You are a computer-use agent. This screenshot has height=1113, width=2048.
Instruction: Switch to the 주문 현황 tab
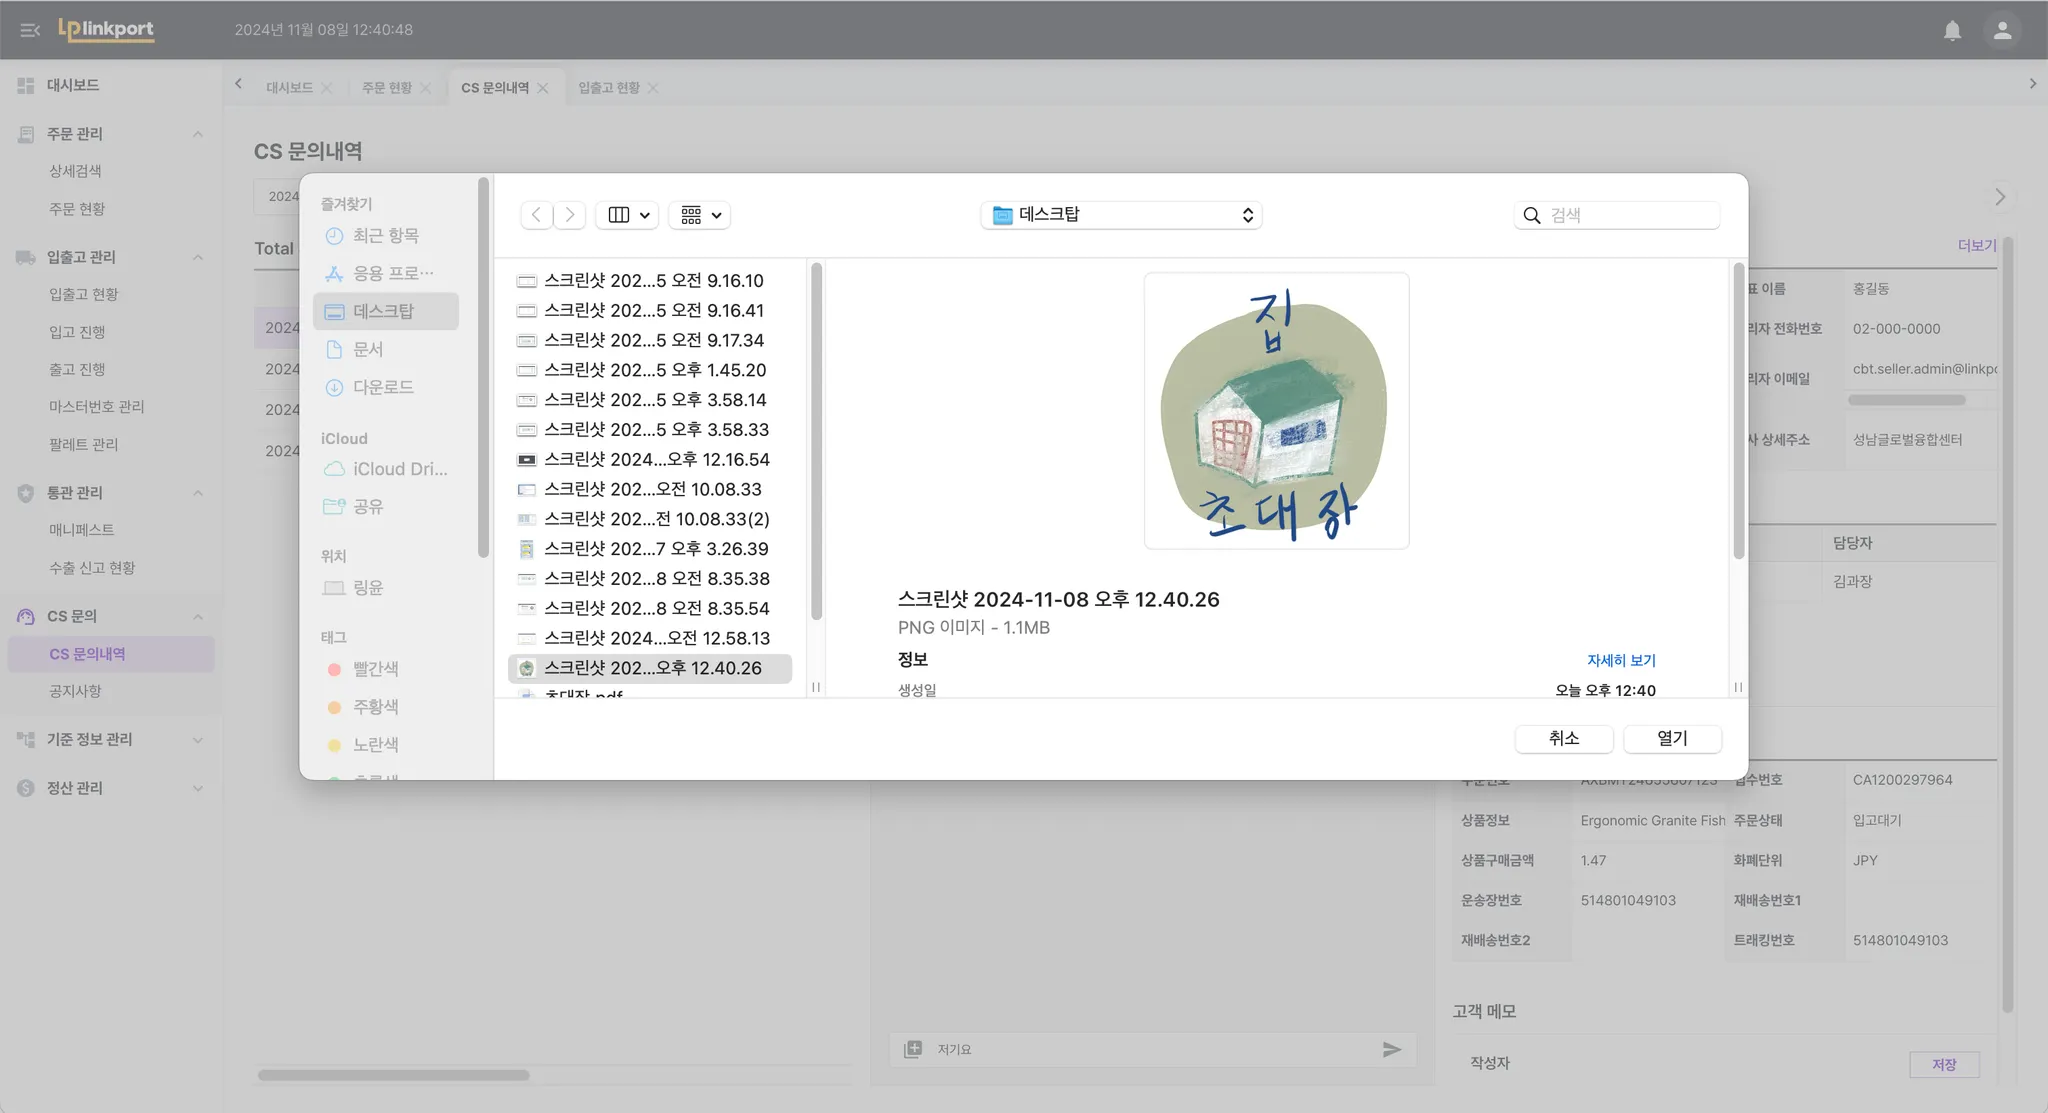click(x=386, y=88)
